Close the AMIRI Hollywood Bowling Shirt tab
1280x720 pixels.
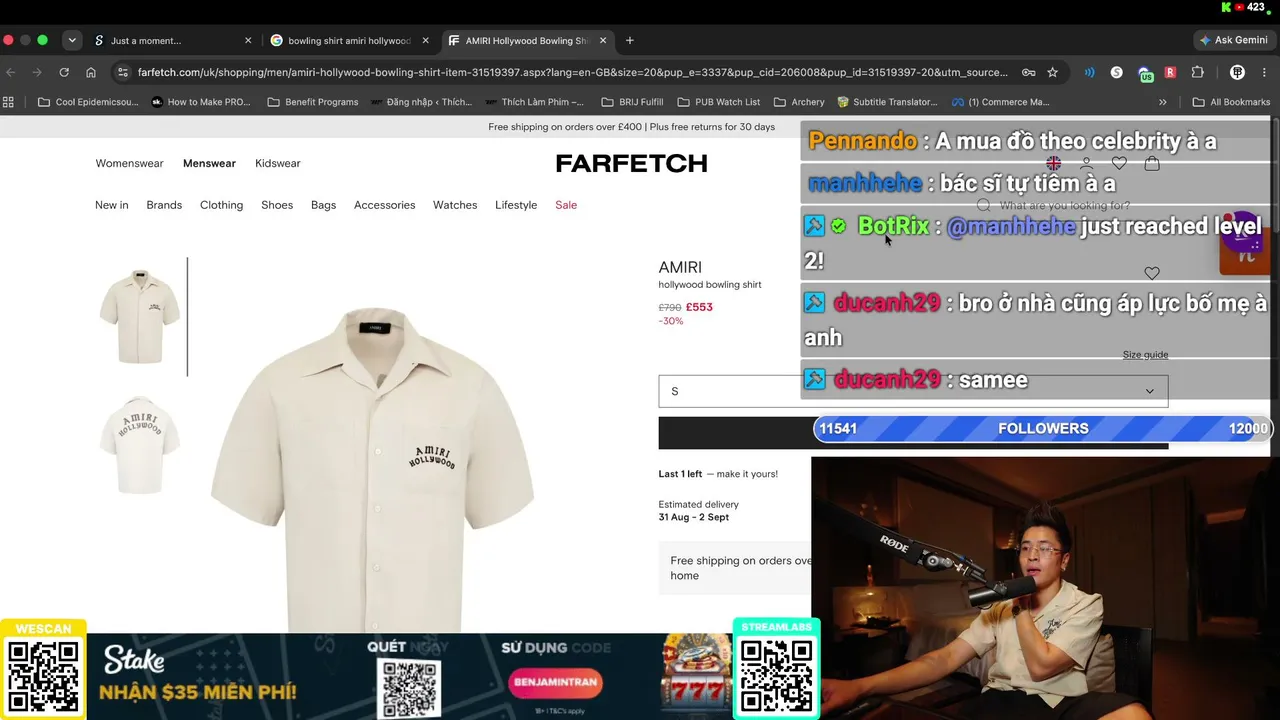pos(602,41)
